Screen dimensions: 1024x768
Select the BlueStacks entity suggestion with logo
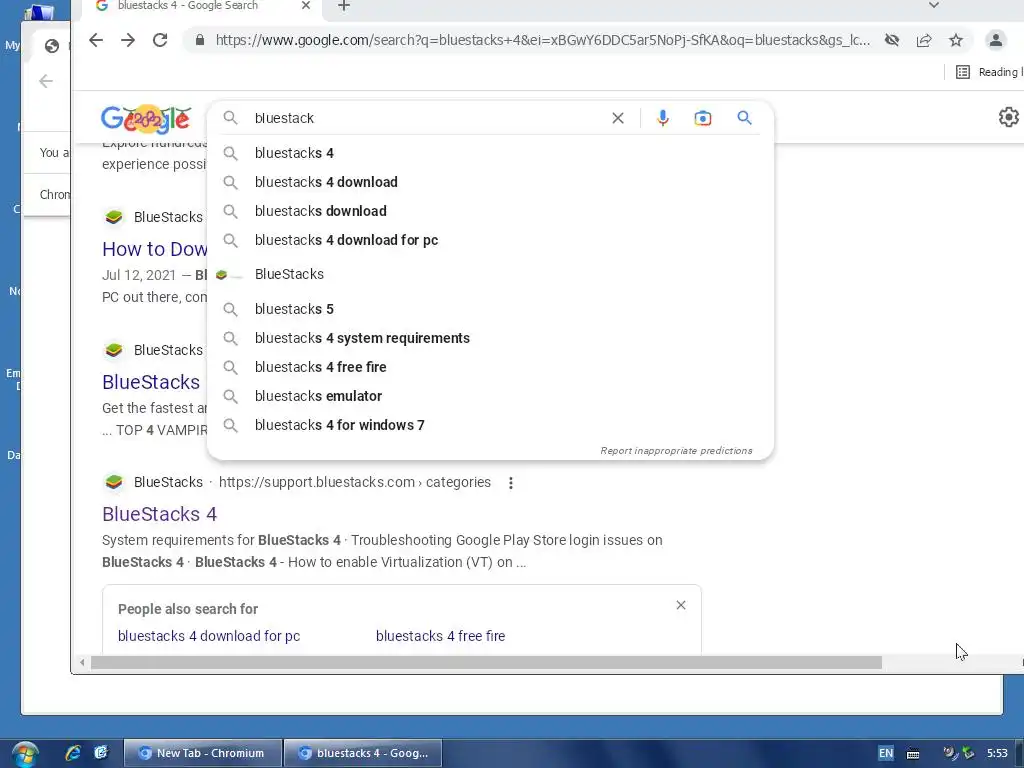490,274
